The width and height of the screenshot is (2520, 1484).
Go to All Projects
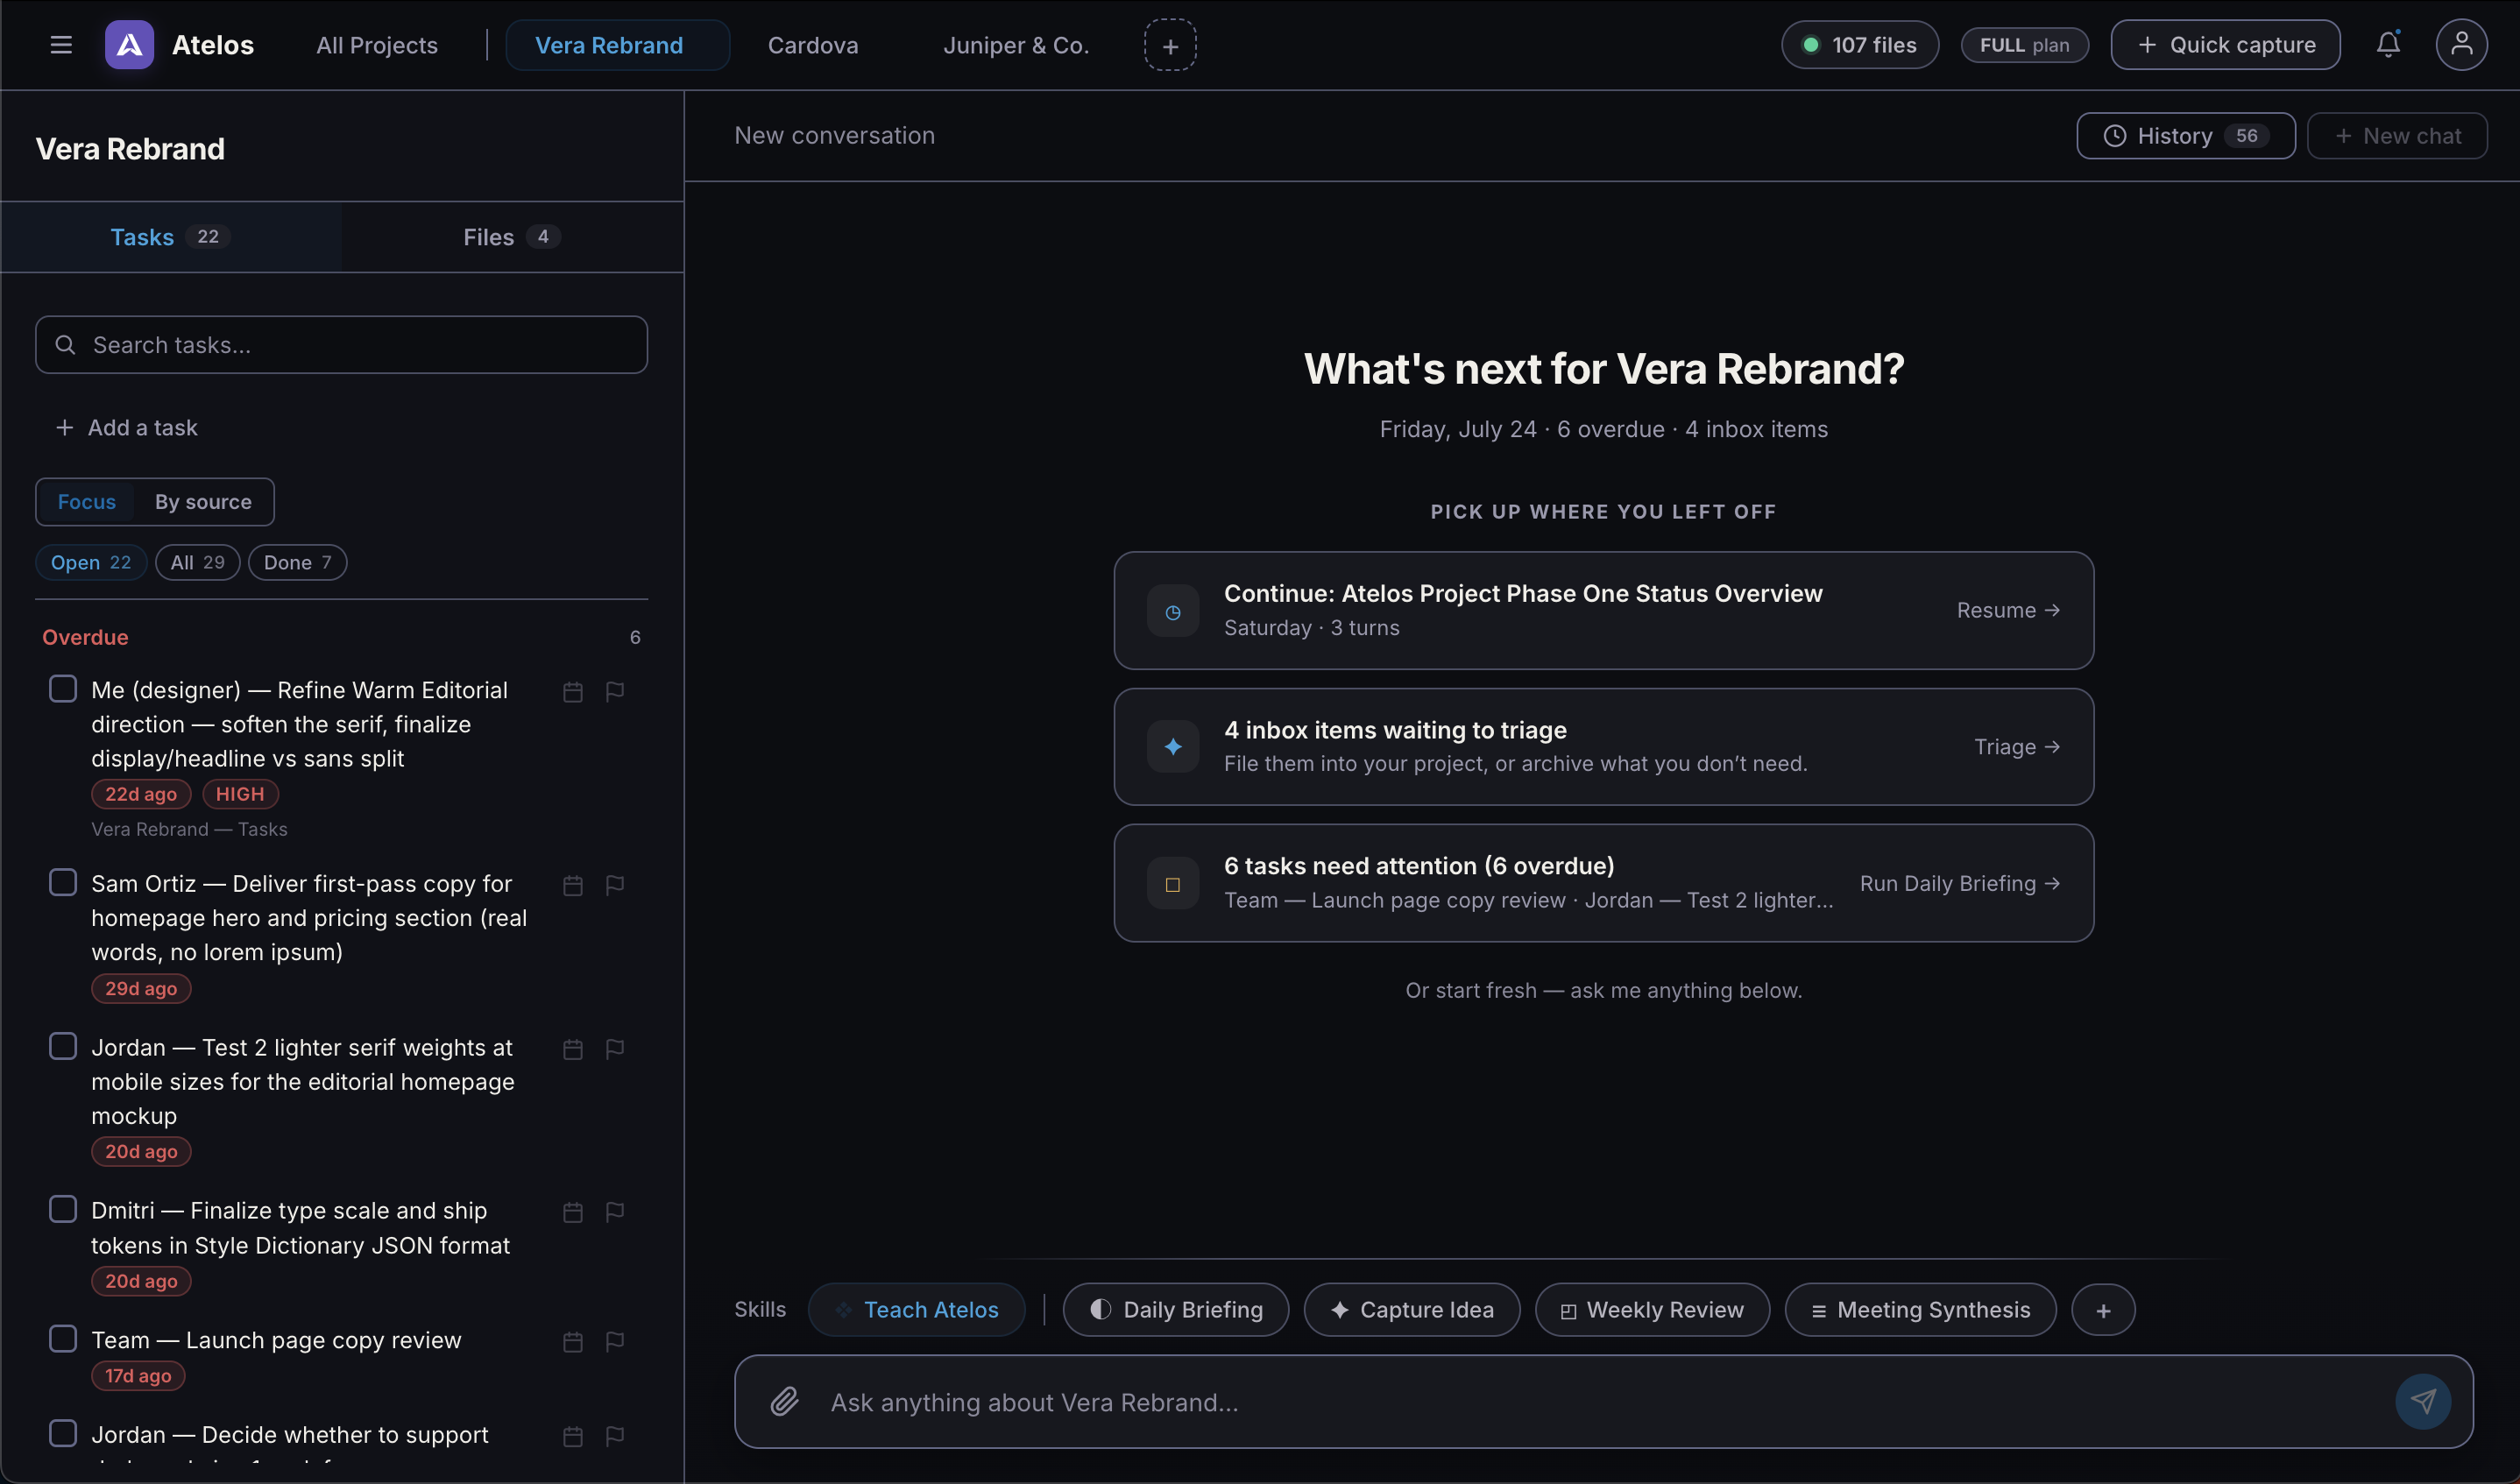point(377,45)
